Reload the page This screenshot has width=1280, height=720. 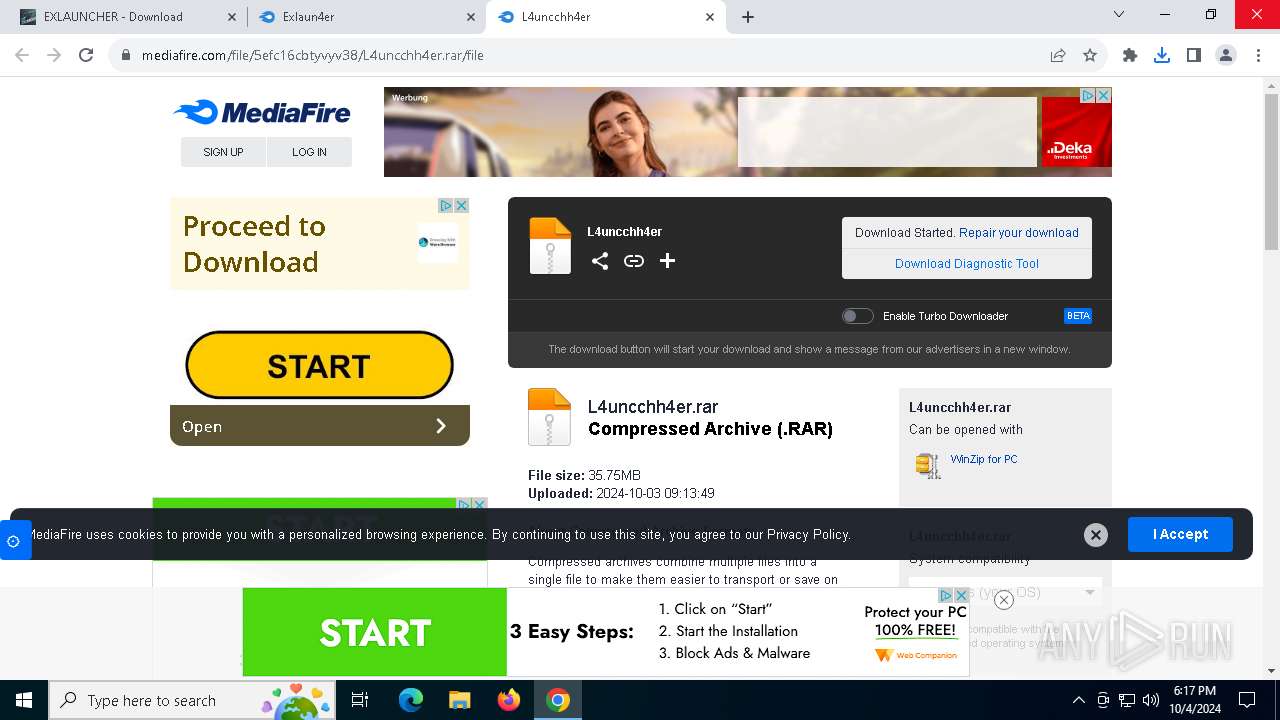pyautogui.click(x=86, y=55)
